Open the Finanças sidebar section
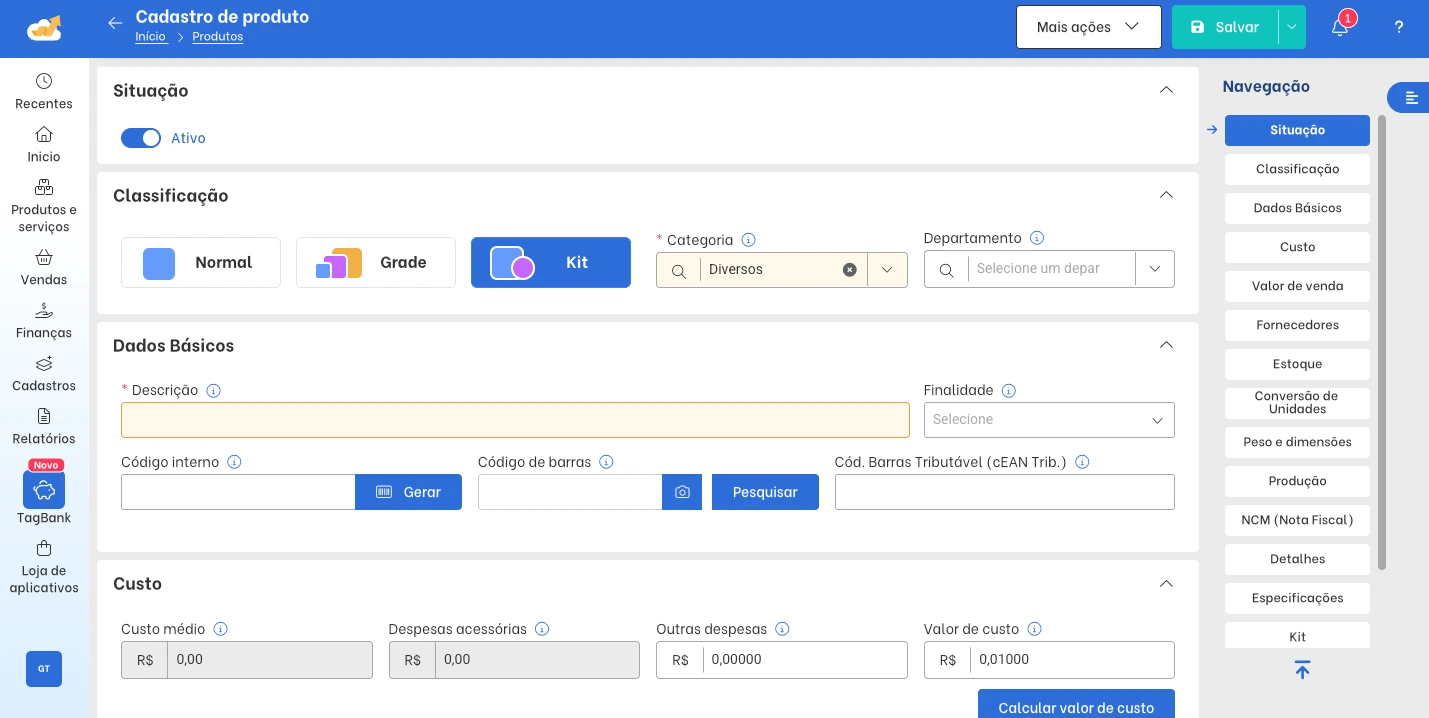1429x718 pixels. coord(44,320)
